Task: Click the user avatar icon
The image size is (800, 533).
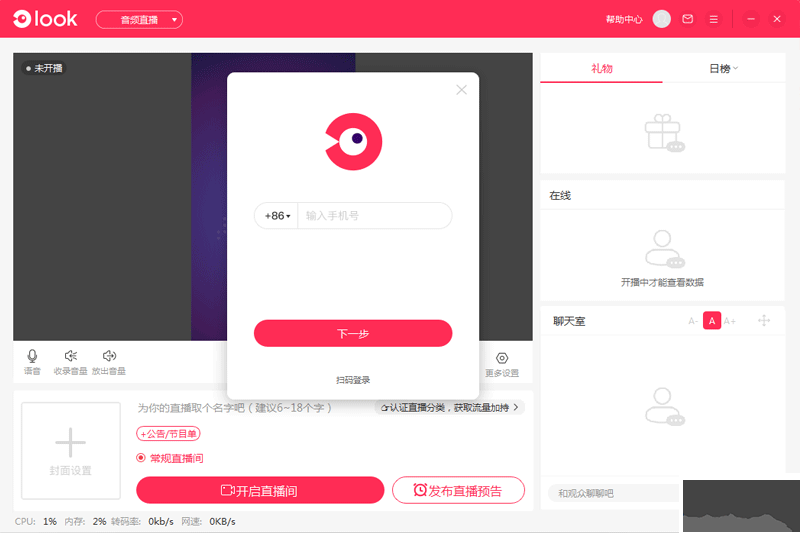Action: pyautogui.click(x=662, y=19)
